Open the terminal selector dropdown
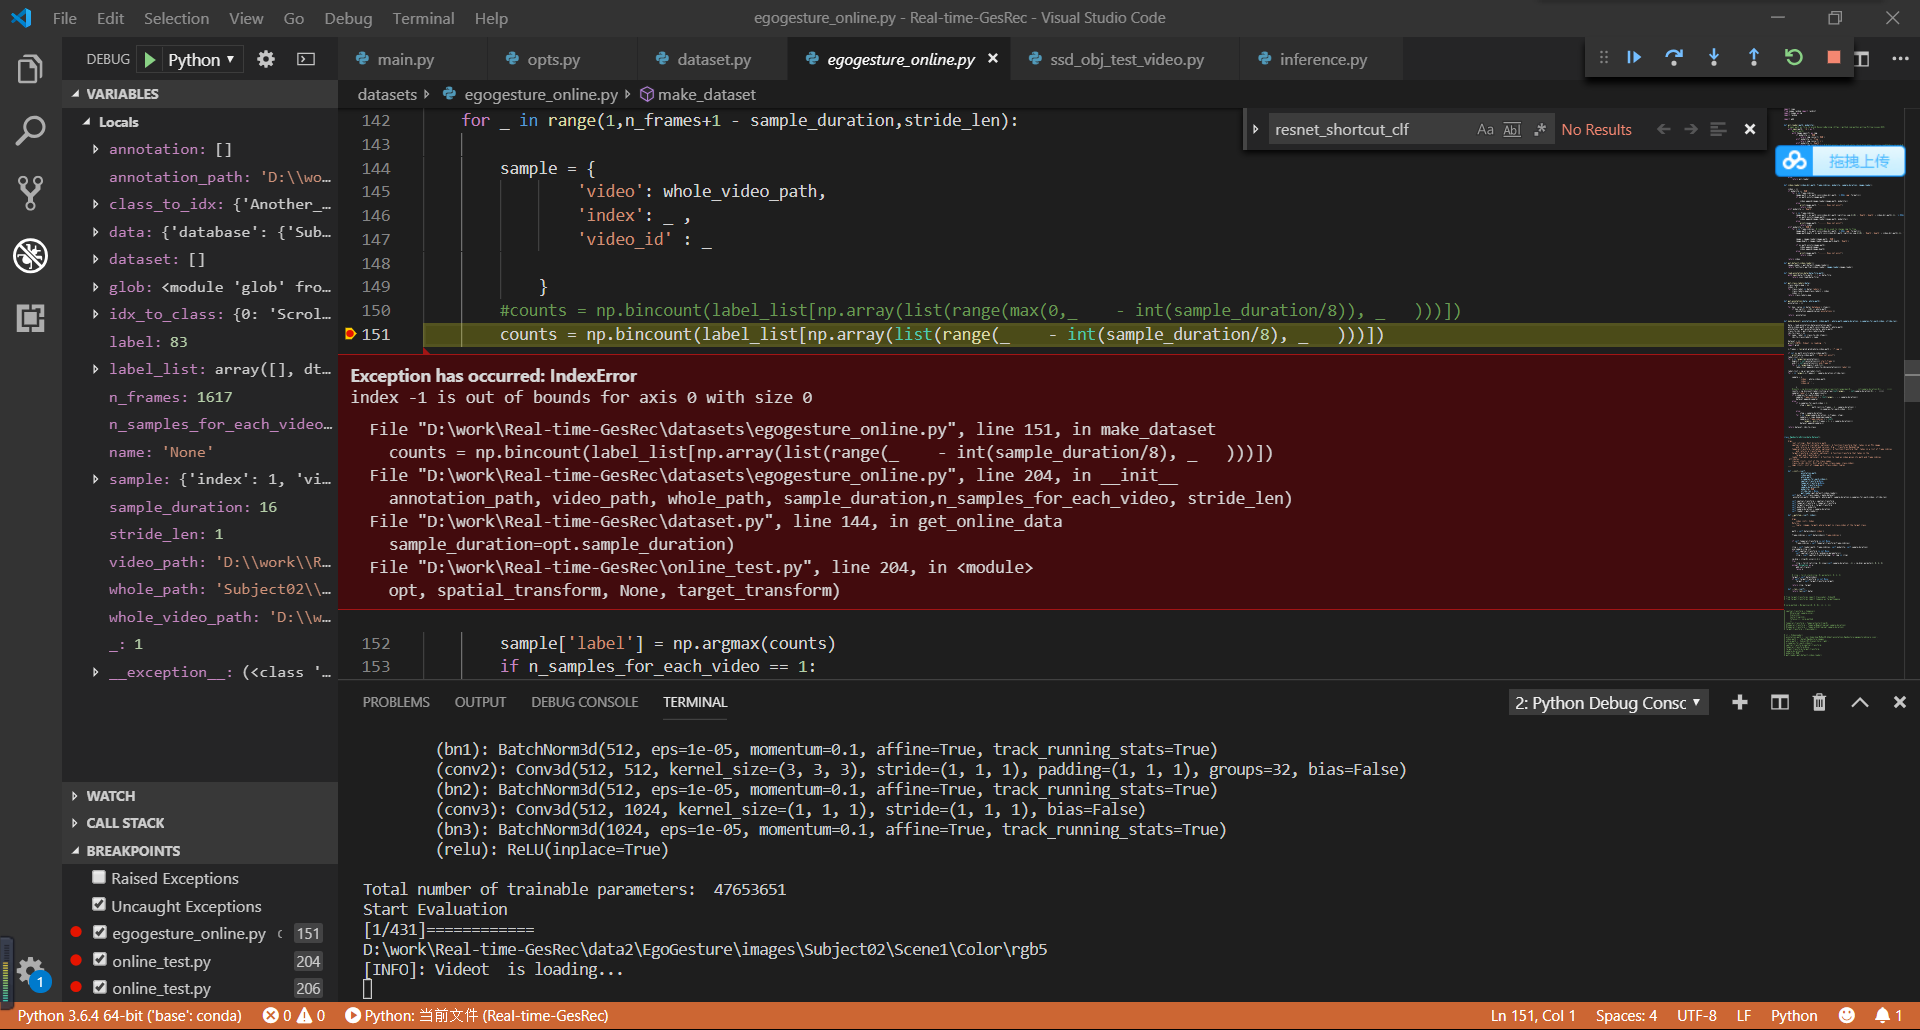The height and width of the screenshot is (1030, 1920). pos(1608,702)
